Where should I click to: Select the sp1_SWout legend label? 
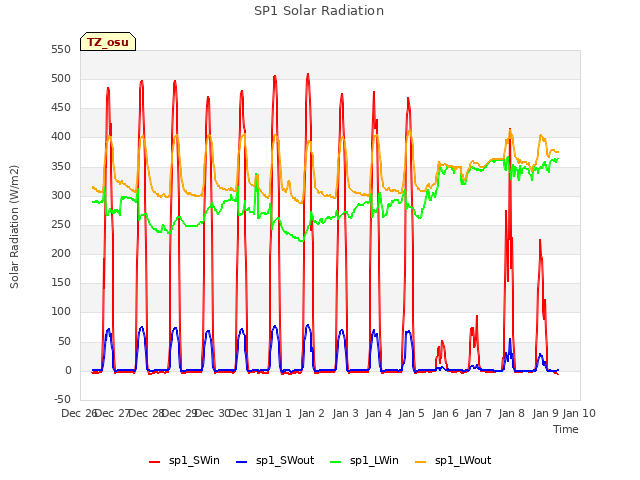pyautogui.click(x=285, y=460)
